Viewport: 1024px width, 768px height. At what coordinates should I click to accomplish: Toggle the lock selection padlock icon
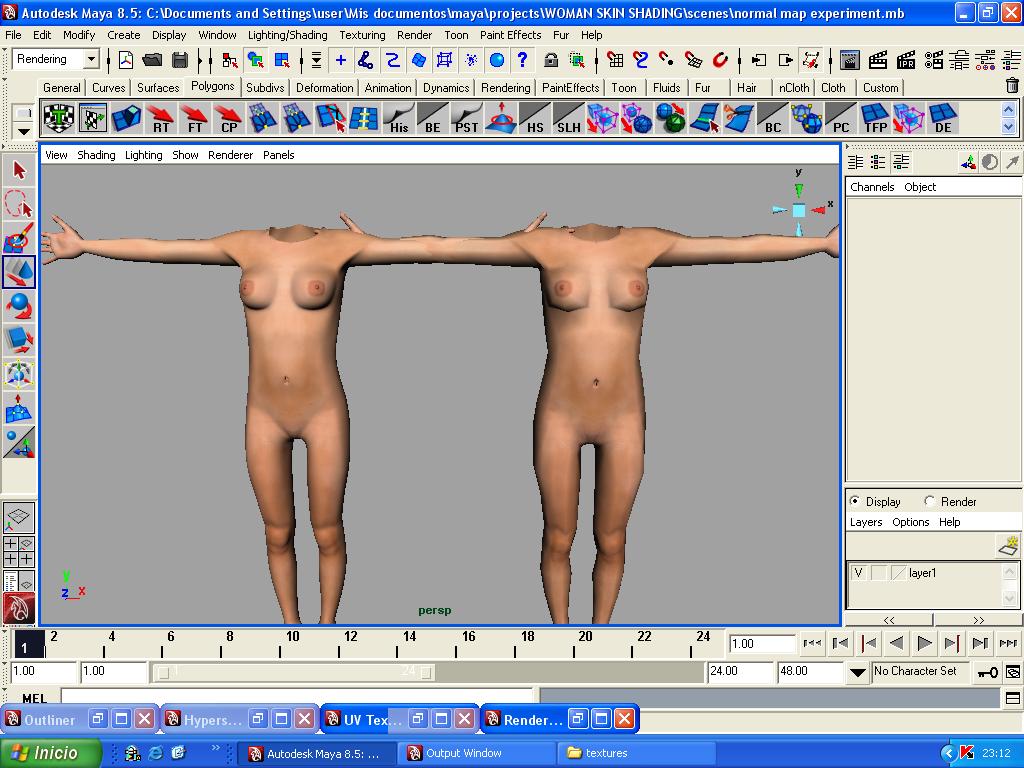tap(551, 60)
